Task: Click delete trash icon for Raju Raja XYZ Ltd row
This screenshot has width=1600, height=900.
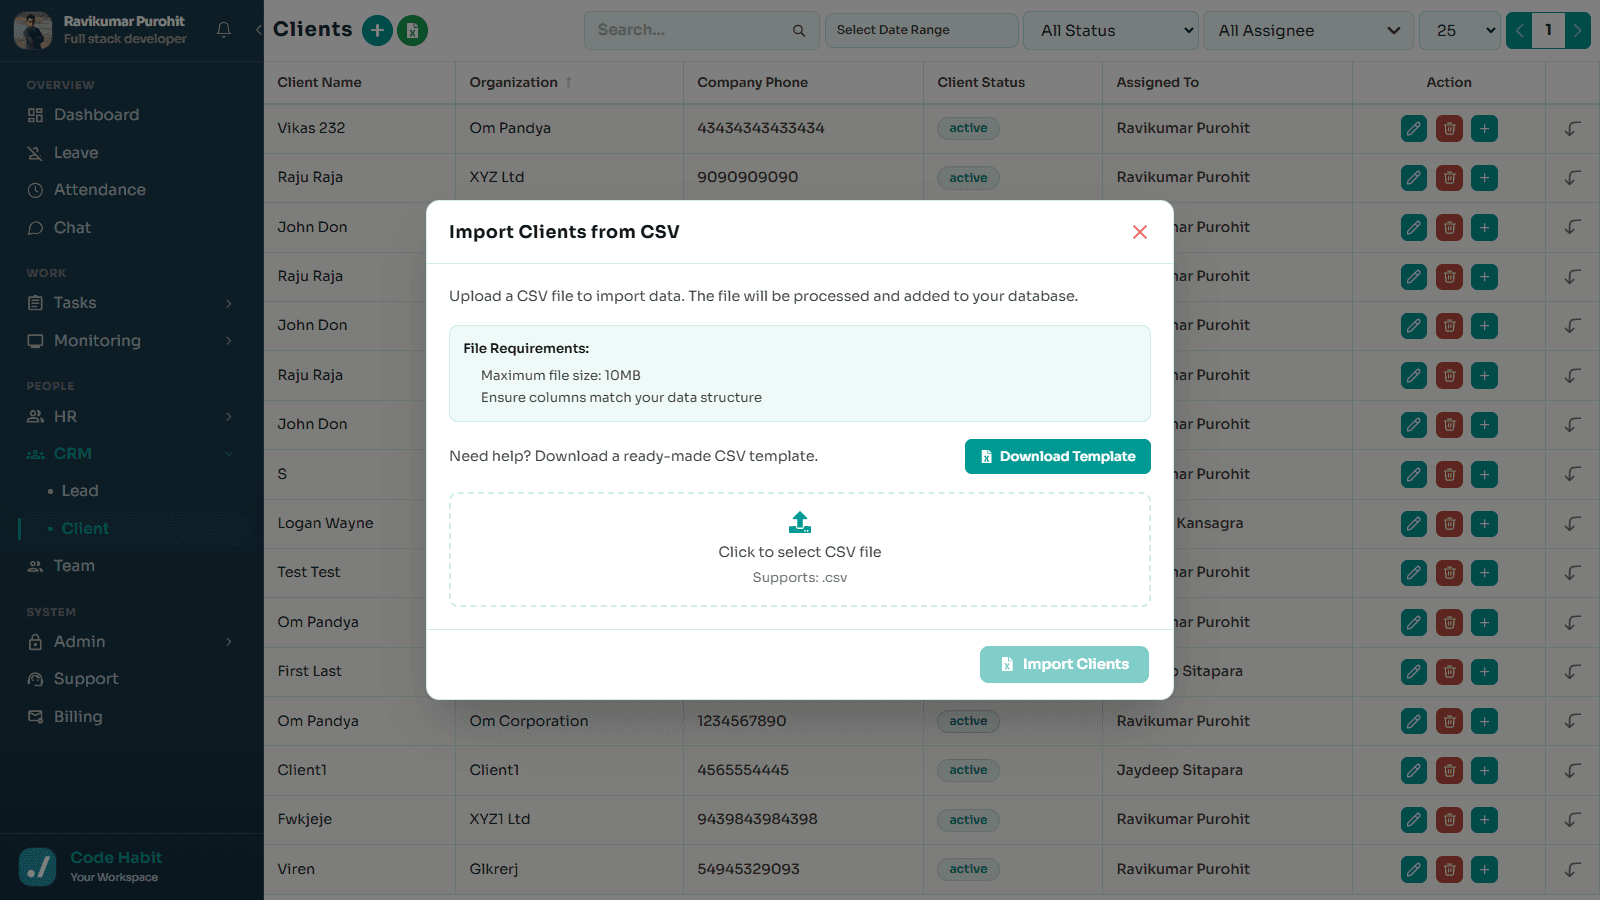Action: (1449, 178)
